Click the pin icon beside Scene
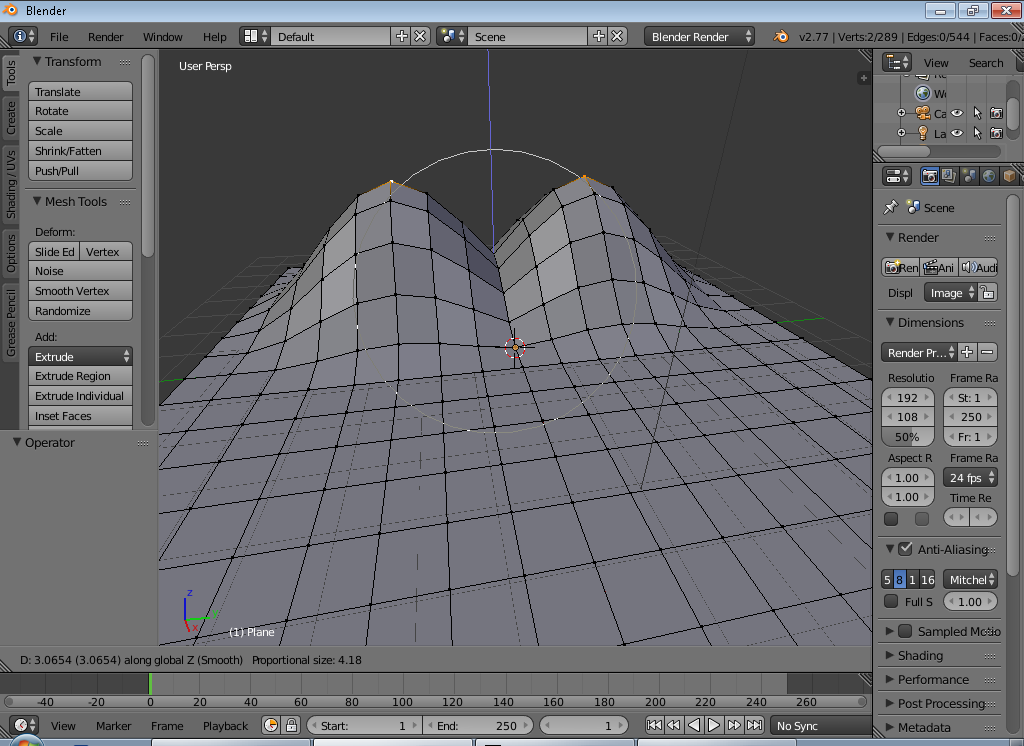The image size is (1024, 746). 891,207
